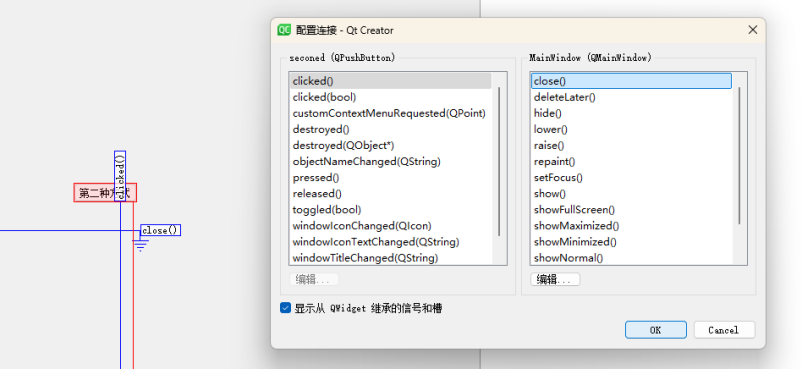Select the showMaximized() slot
The height and width of the screenshot is (369, 802).
pos(631,226)
